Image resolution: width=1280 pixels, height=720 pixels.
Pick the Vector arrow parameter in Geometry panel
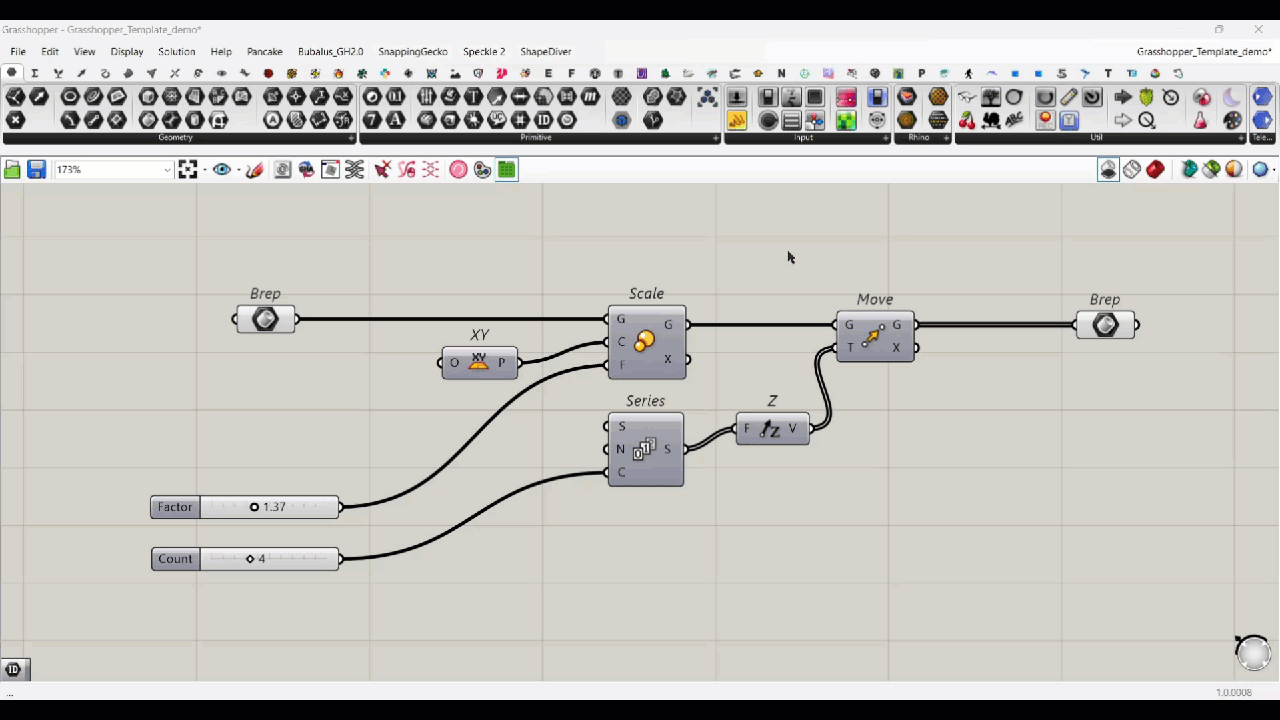tap(39, 97)
